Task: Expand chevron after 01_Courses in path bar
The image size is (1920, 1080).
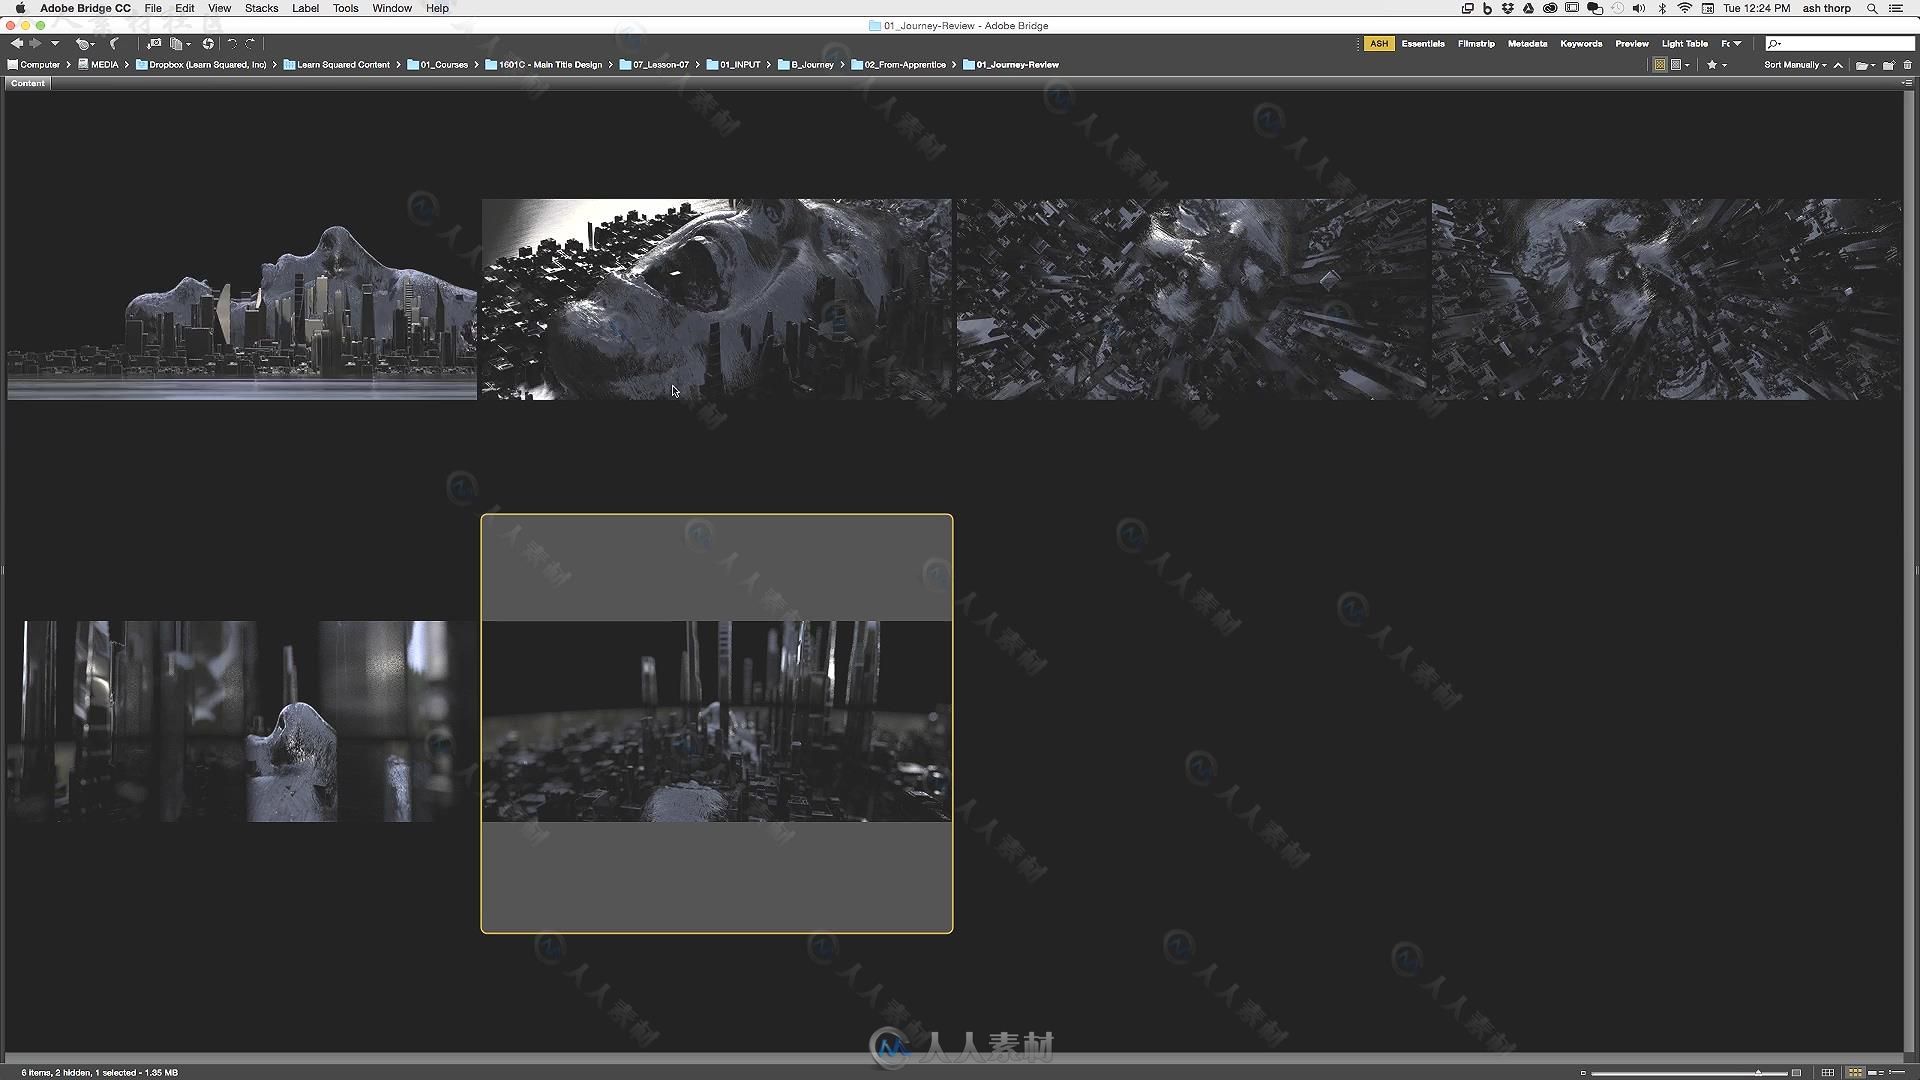Action: click(x=477, y=65)
